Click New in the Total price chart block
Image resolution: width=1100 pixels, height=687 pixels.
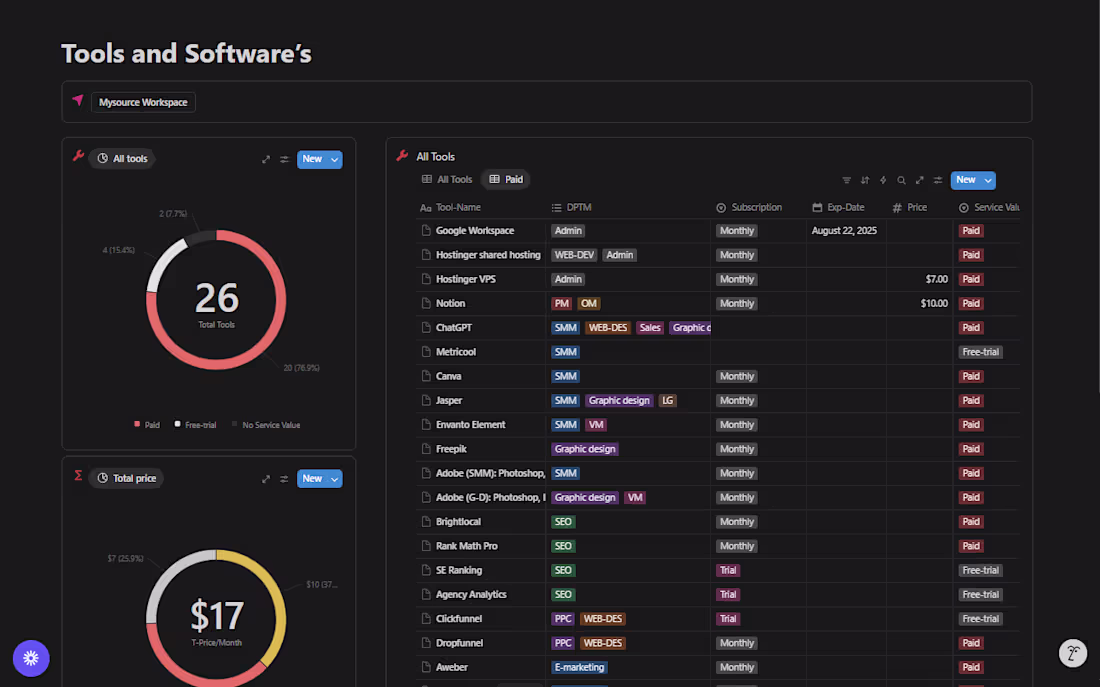[x=312, y=479]
